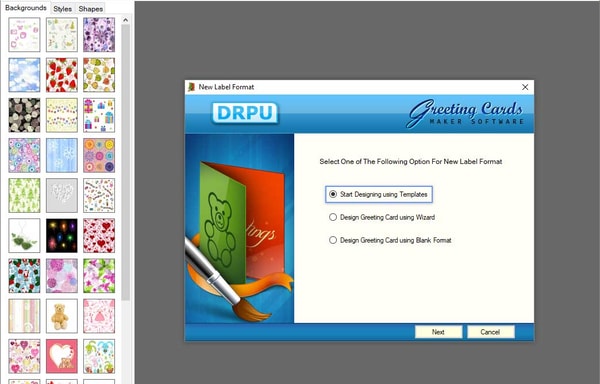The width and height of the screenshot is (600, 384).
Task: Choose the green and pink lilies background
Action: coord(99,276)
